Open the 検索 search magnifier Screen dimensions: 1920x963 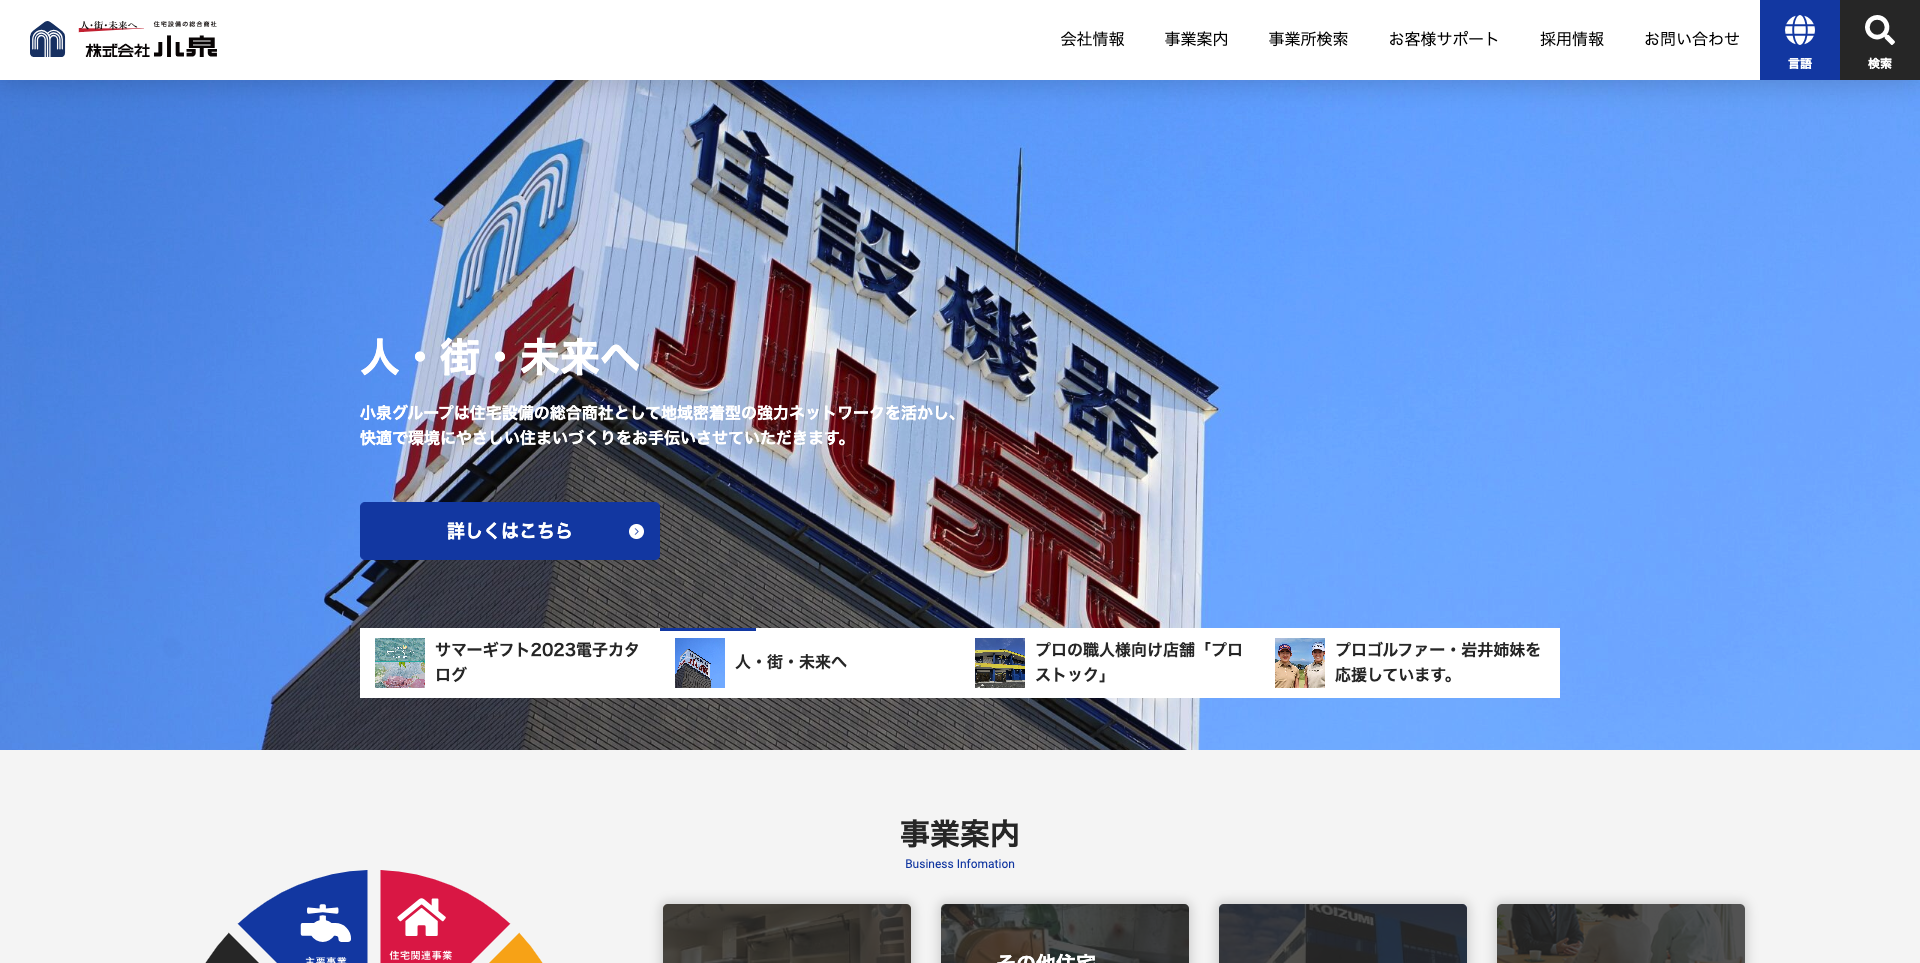point(1880,40)
